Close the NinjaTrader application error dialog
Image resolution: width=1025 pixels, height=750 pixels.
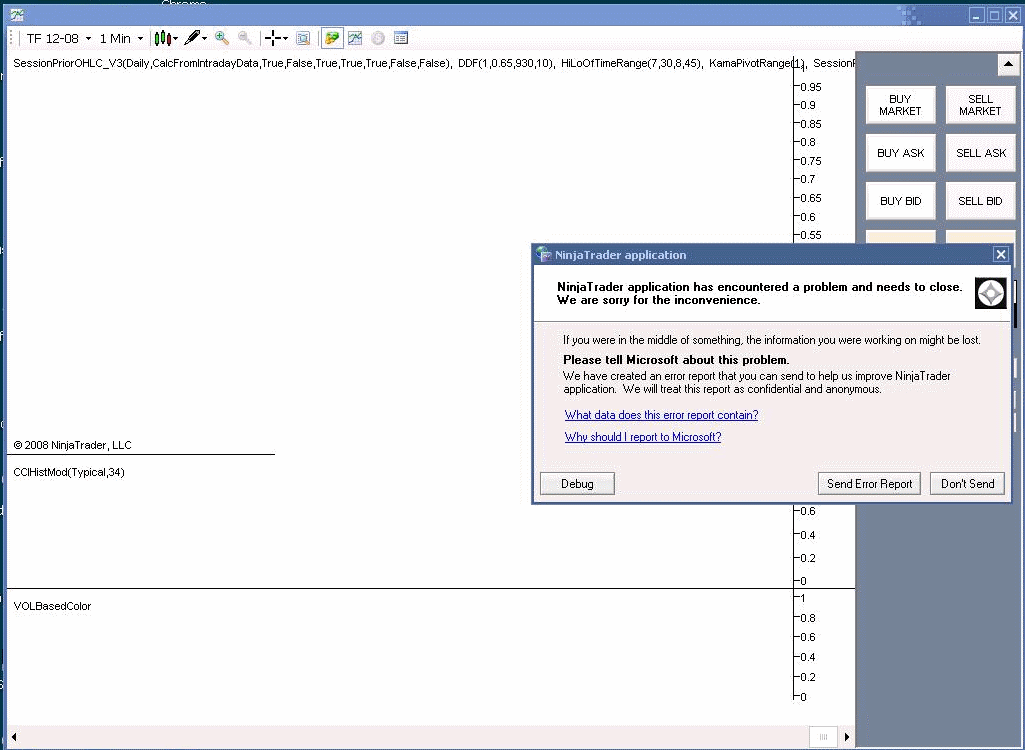click(x=1001, y=254)
